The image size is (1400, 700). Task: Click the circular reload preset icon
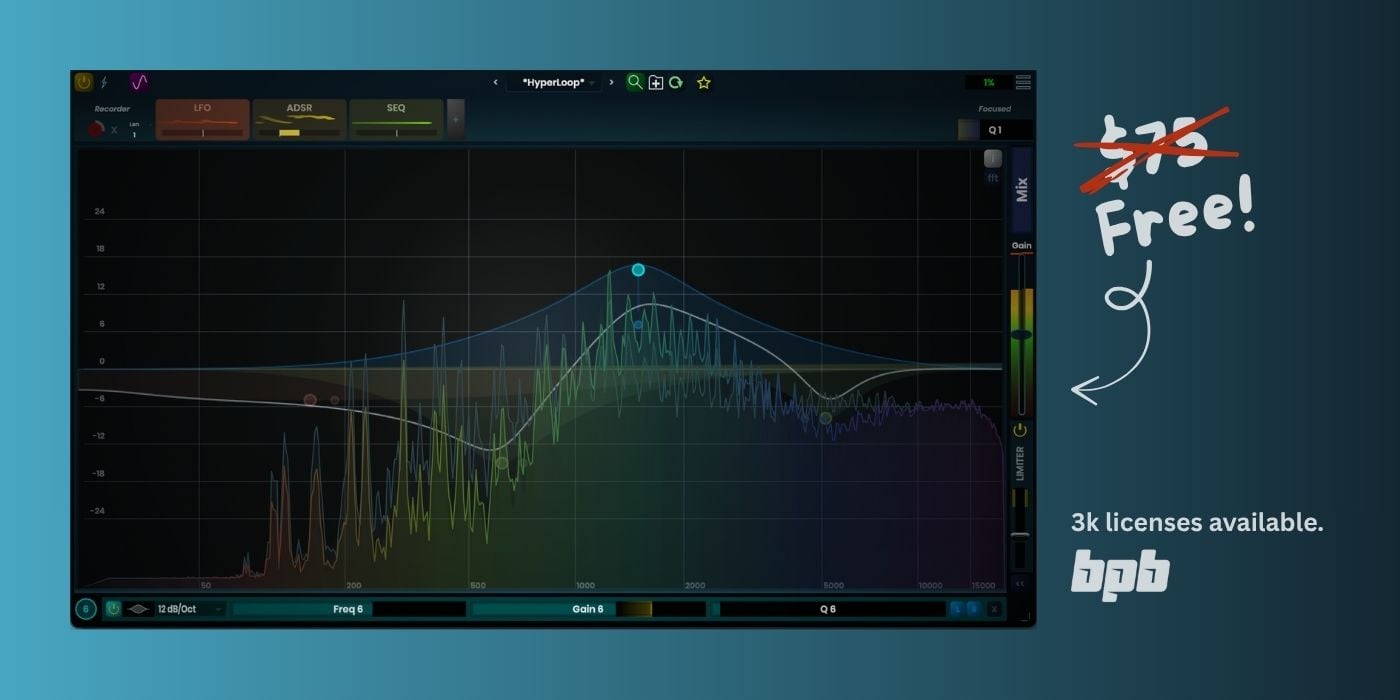[x=676, y=83]
